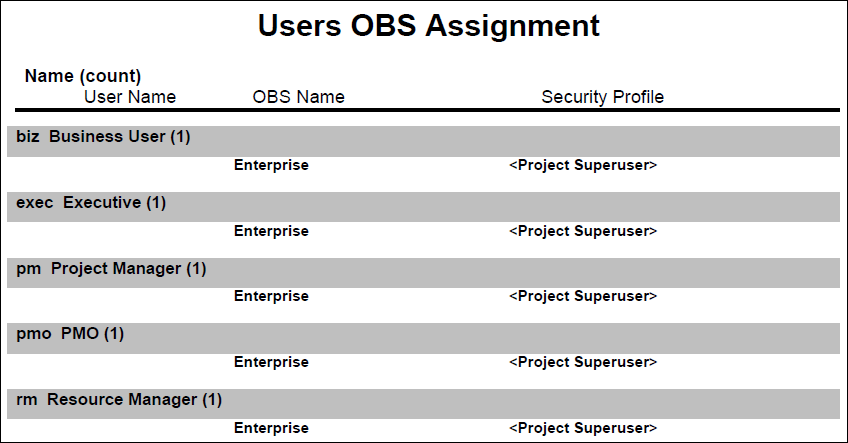Screen dimensions: 848x443
Task: Click Enterprise under PMO
Action: tap(271, 362)
